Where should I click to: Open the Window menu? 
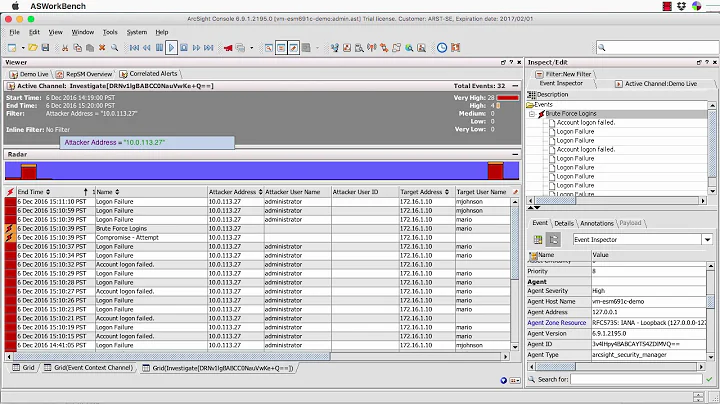pos(83,32)
